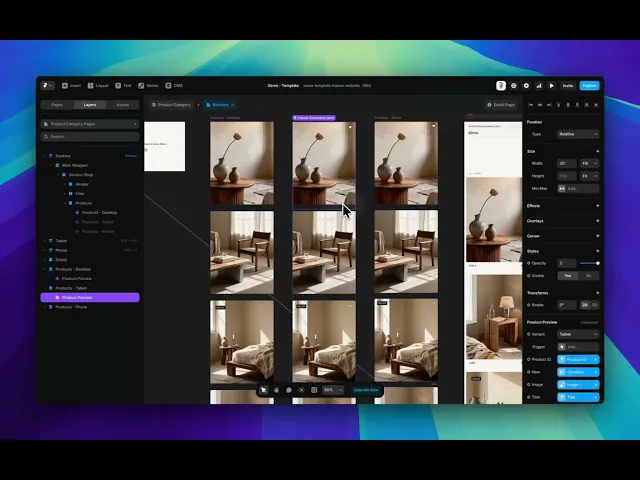Select 2D rotate mode
The height and width of the screenshot is (480, 640).
click(584, 305)
